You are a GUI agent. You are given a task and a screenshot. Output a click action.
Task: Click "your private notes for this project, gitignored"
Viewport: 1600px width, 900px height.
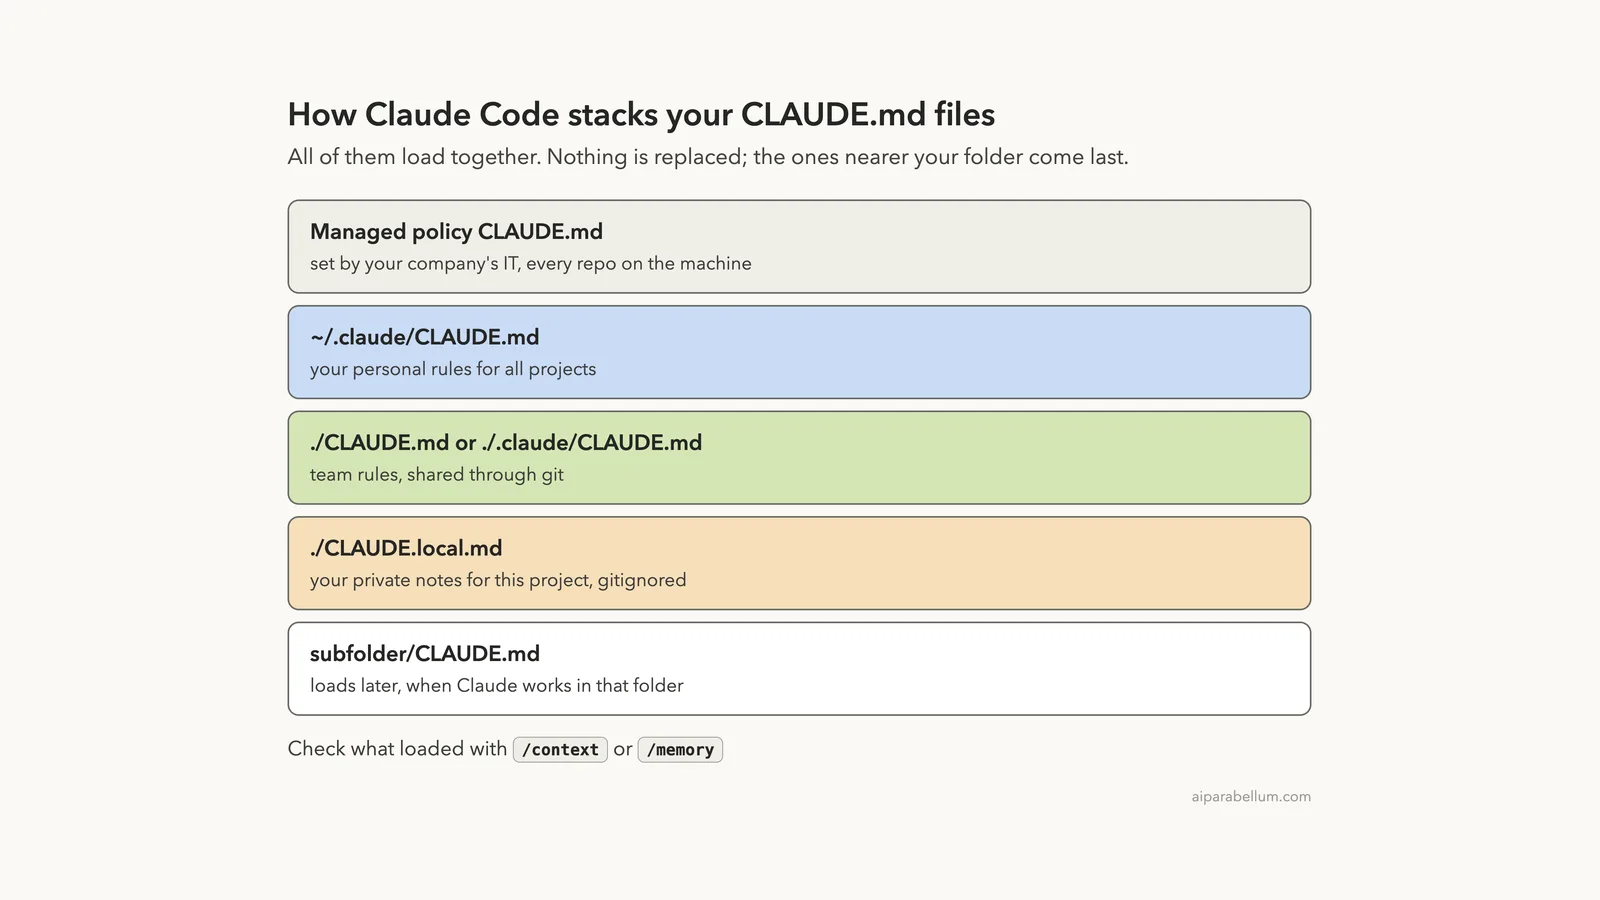coord(498,580)
